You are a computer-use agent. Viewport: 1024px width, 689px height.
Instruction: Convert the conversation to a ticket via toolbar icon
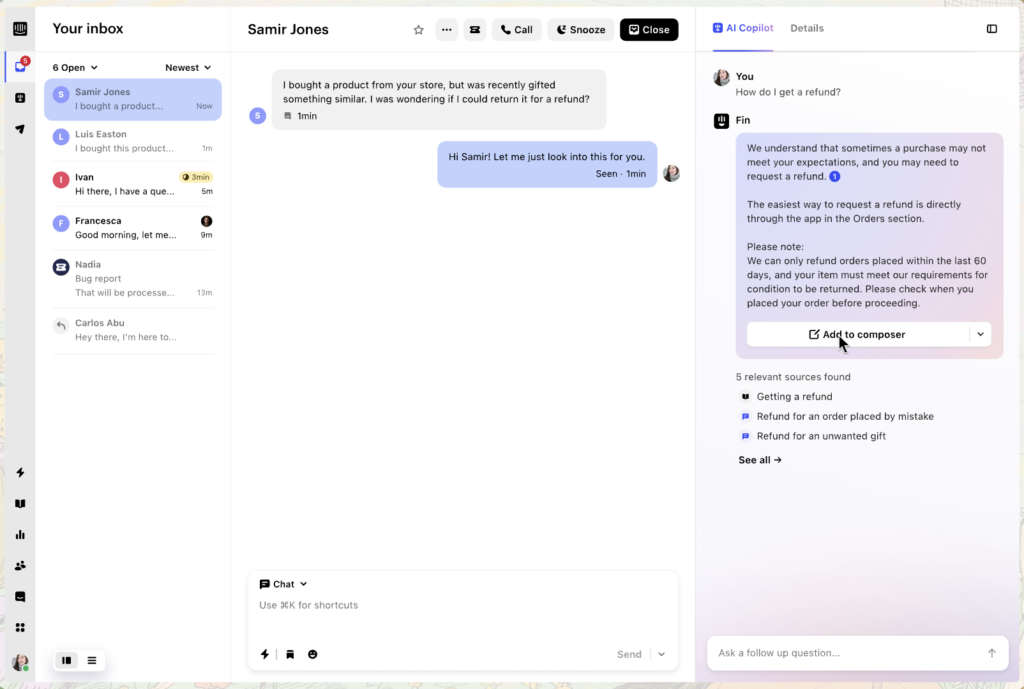click(474, 29)
